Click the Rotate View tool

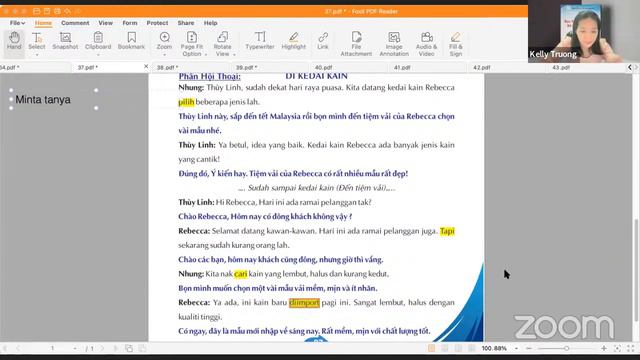point(222,44)
